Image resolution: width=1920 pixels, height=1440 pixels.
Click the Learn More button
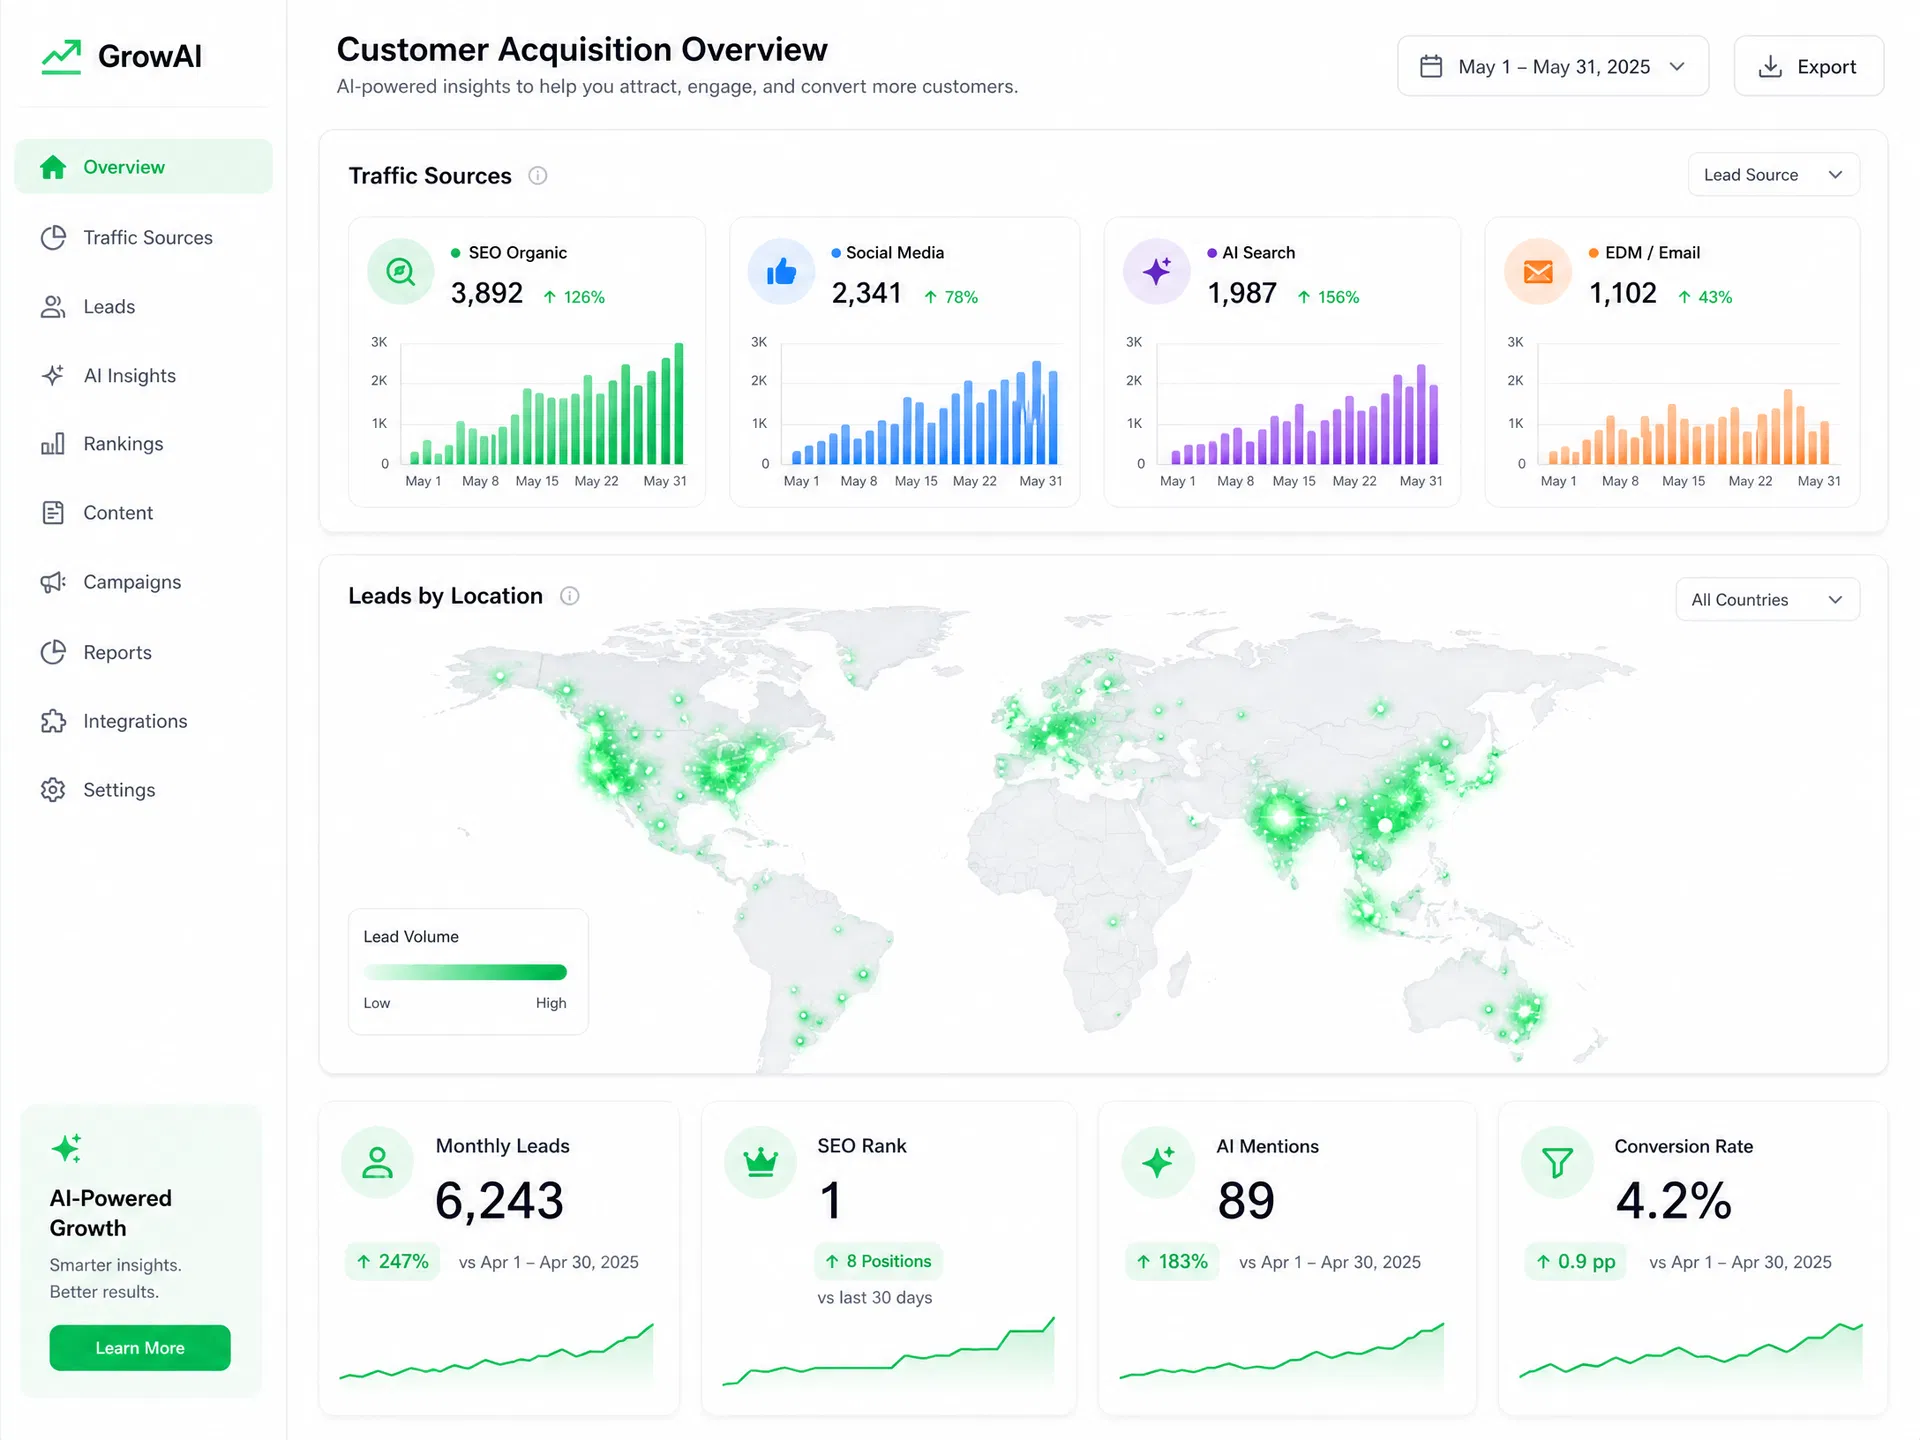pos(140,1348)
